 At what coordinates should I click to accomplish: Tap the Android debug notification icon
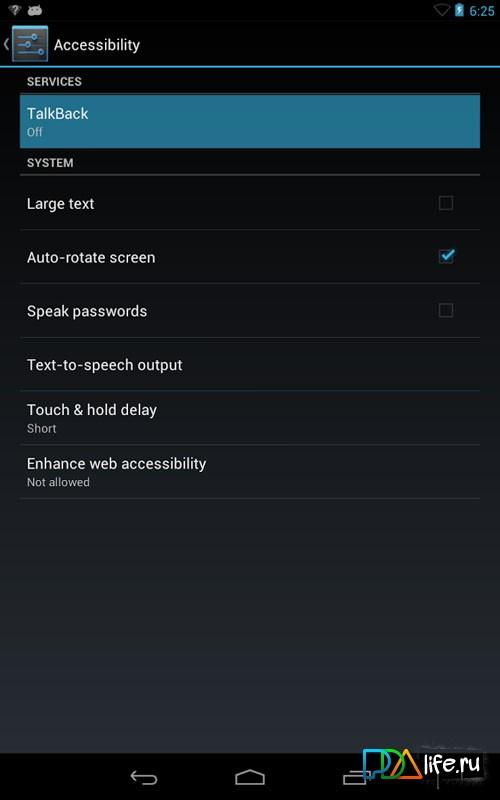tap(35, 10)
